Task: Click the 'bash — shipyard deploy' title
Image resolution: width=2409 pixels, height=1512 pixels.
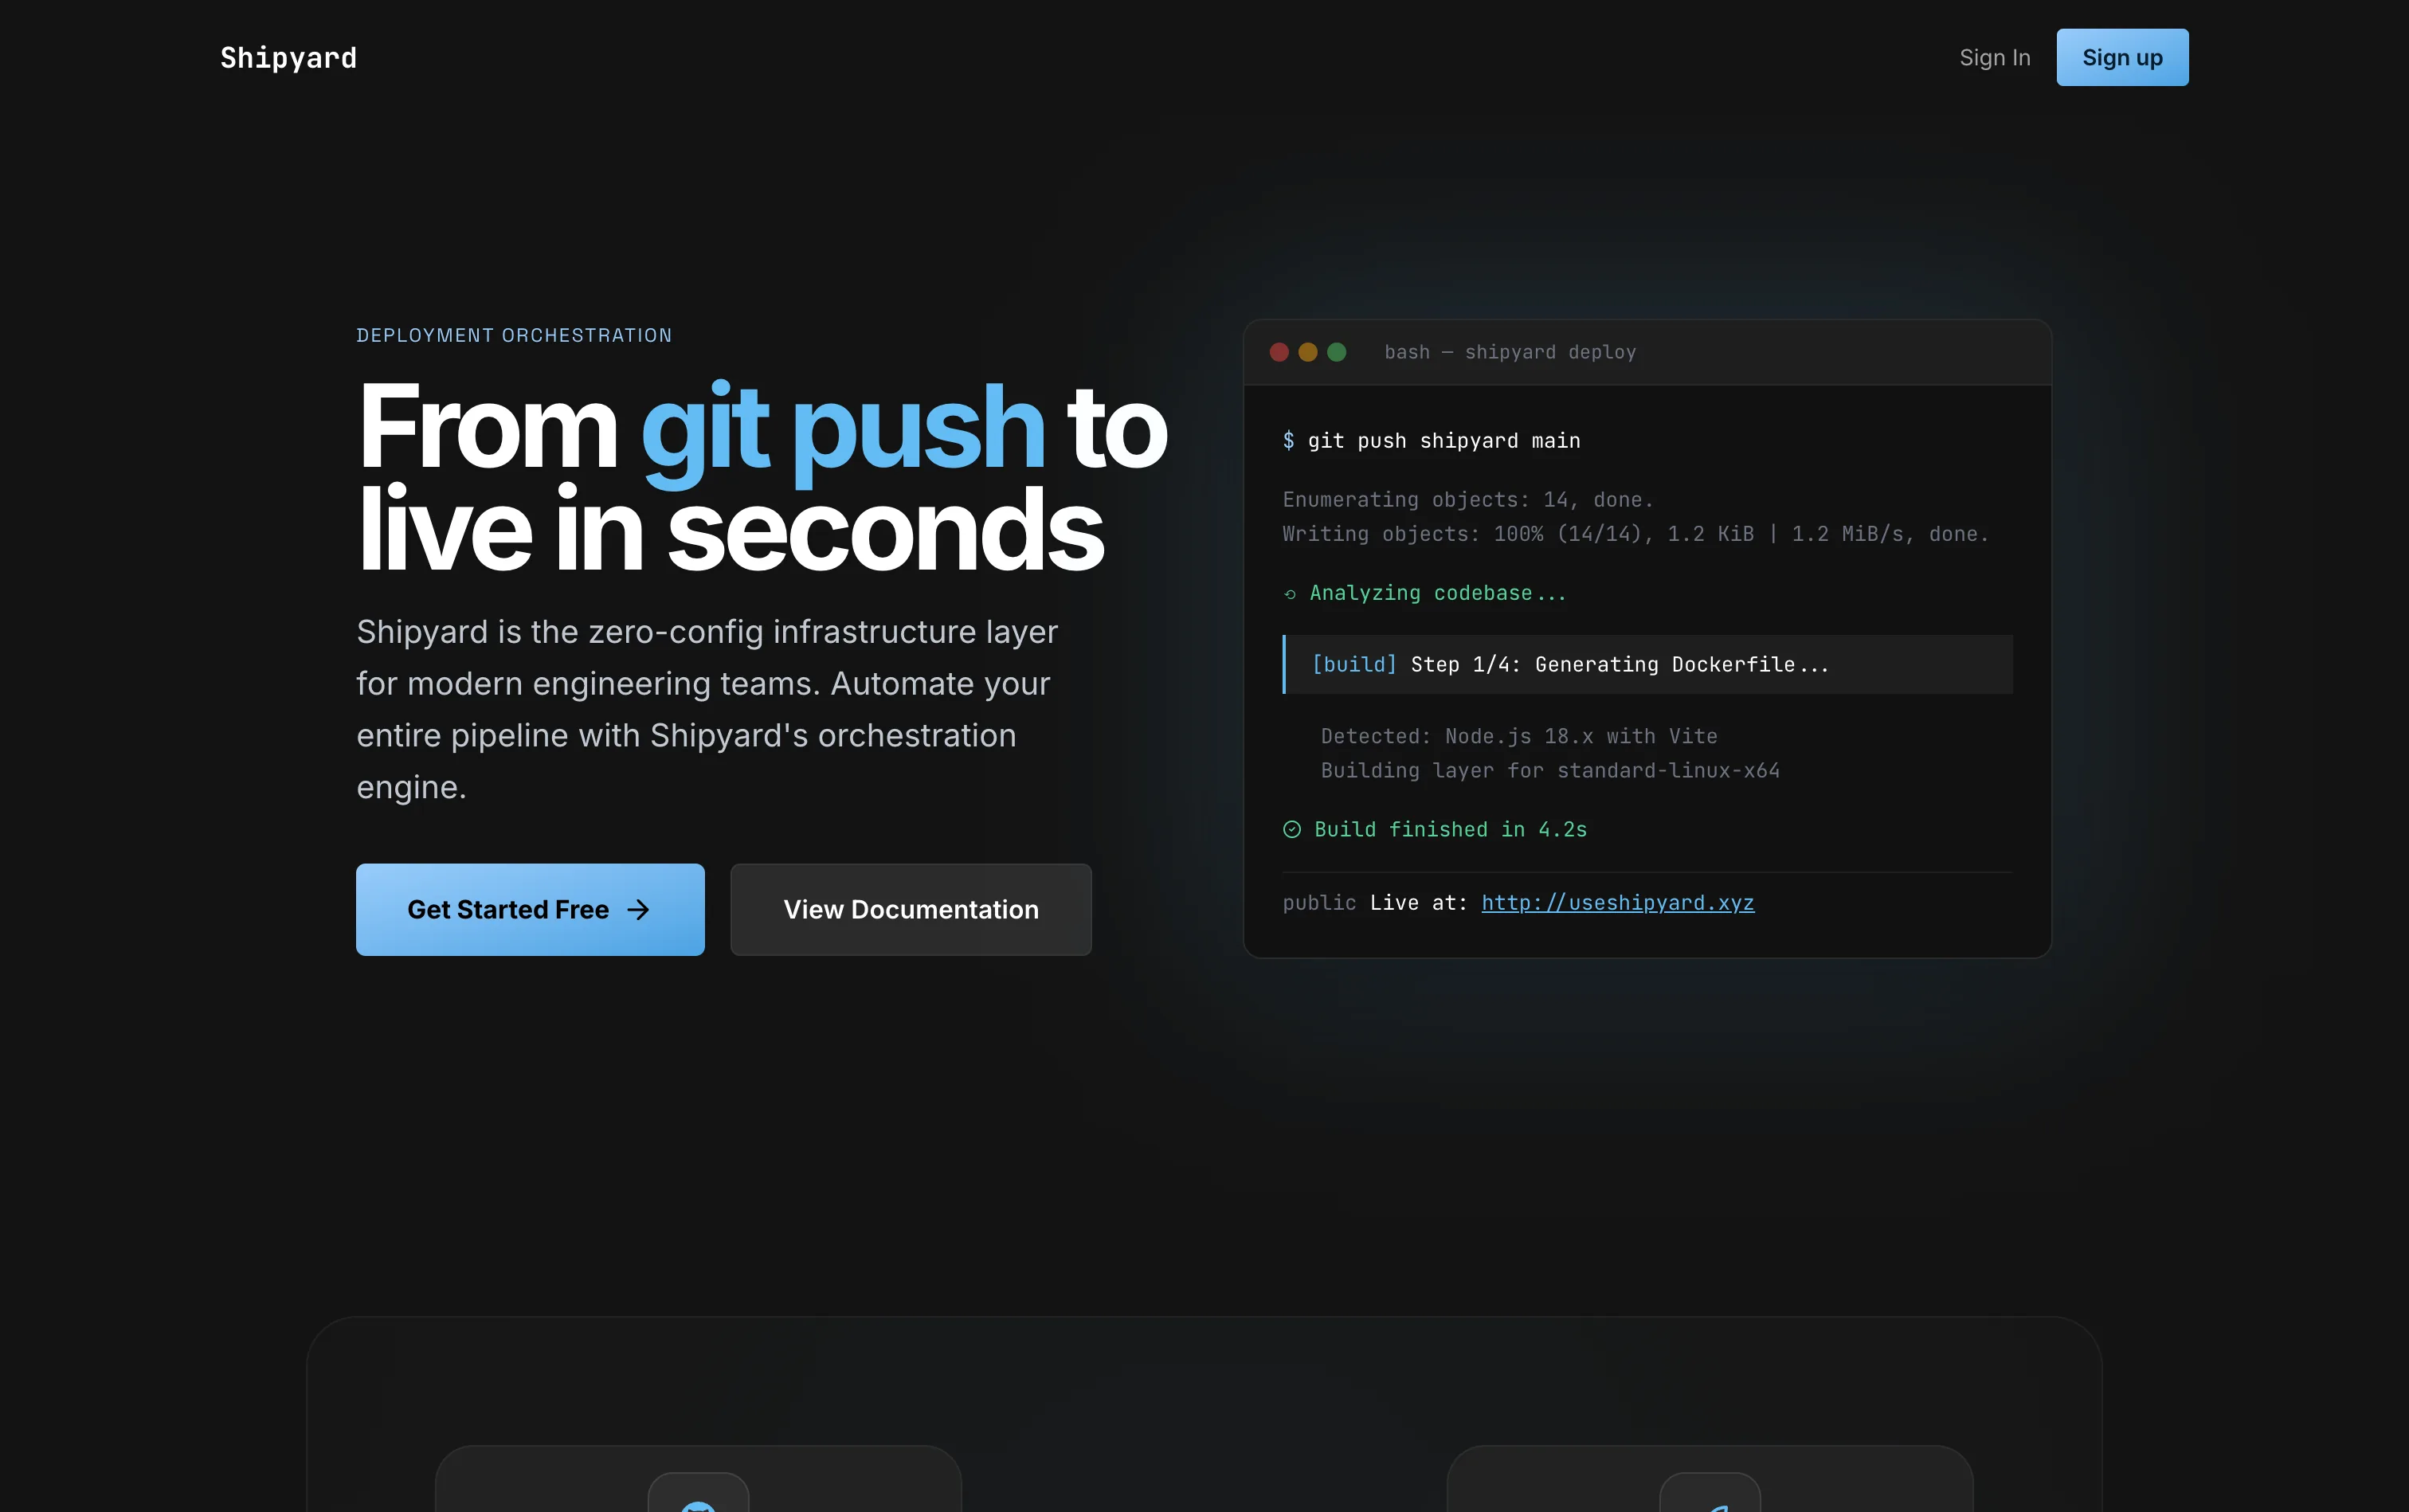Action: point(1510,352)
